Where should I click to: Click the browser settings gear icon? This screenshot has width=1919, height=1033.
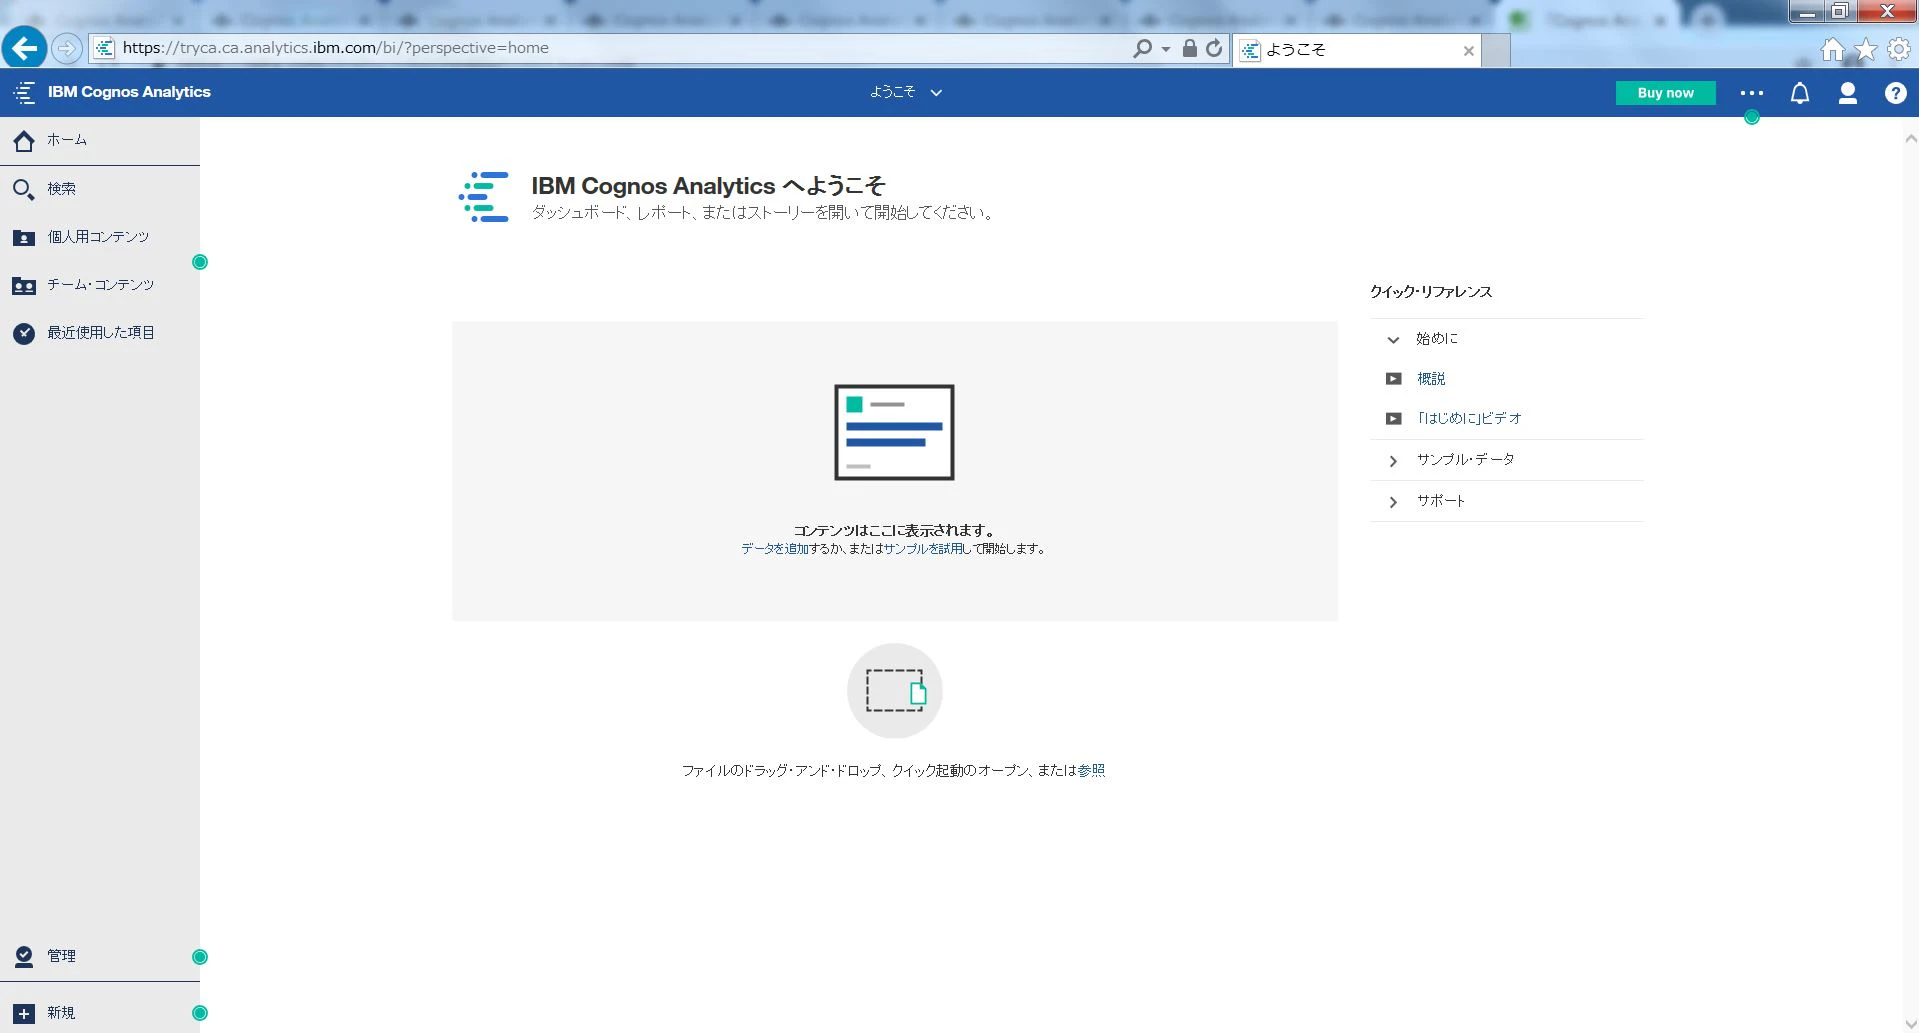[x=1898, y=49]
